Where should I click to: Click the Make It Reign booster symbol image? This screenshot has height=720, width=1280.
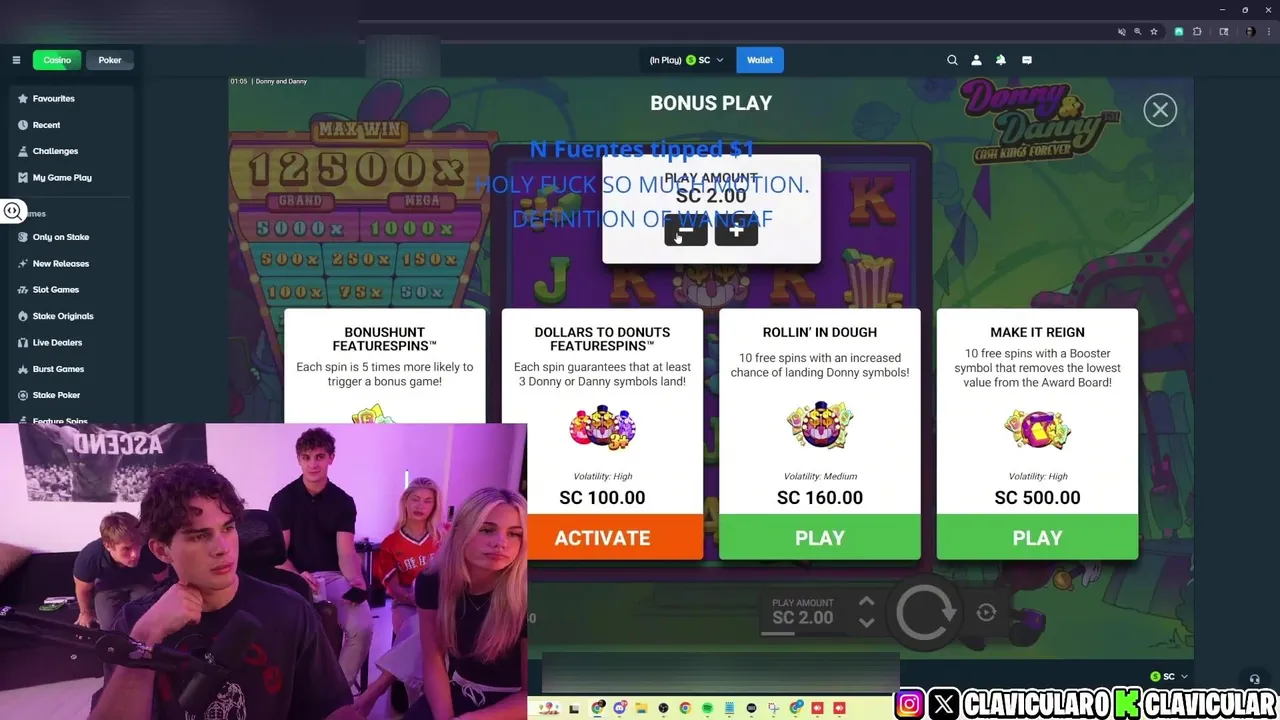1037,429
